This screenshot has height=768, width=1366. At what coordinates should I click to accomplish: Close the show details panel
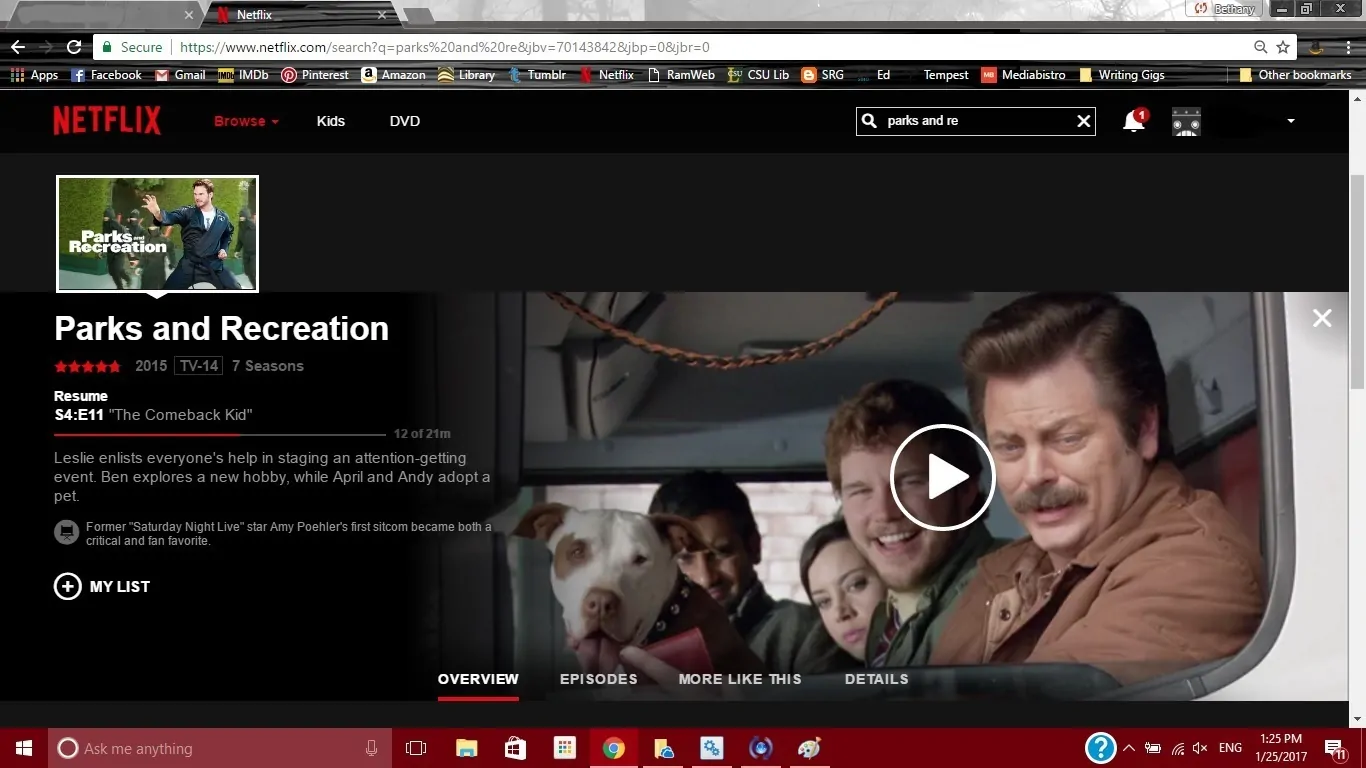[x=1322, y=318]
